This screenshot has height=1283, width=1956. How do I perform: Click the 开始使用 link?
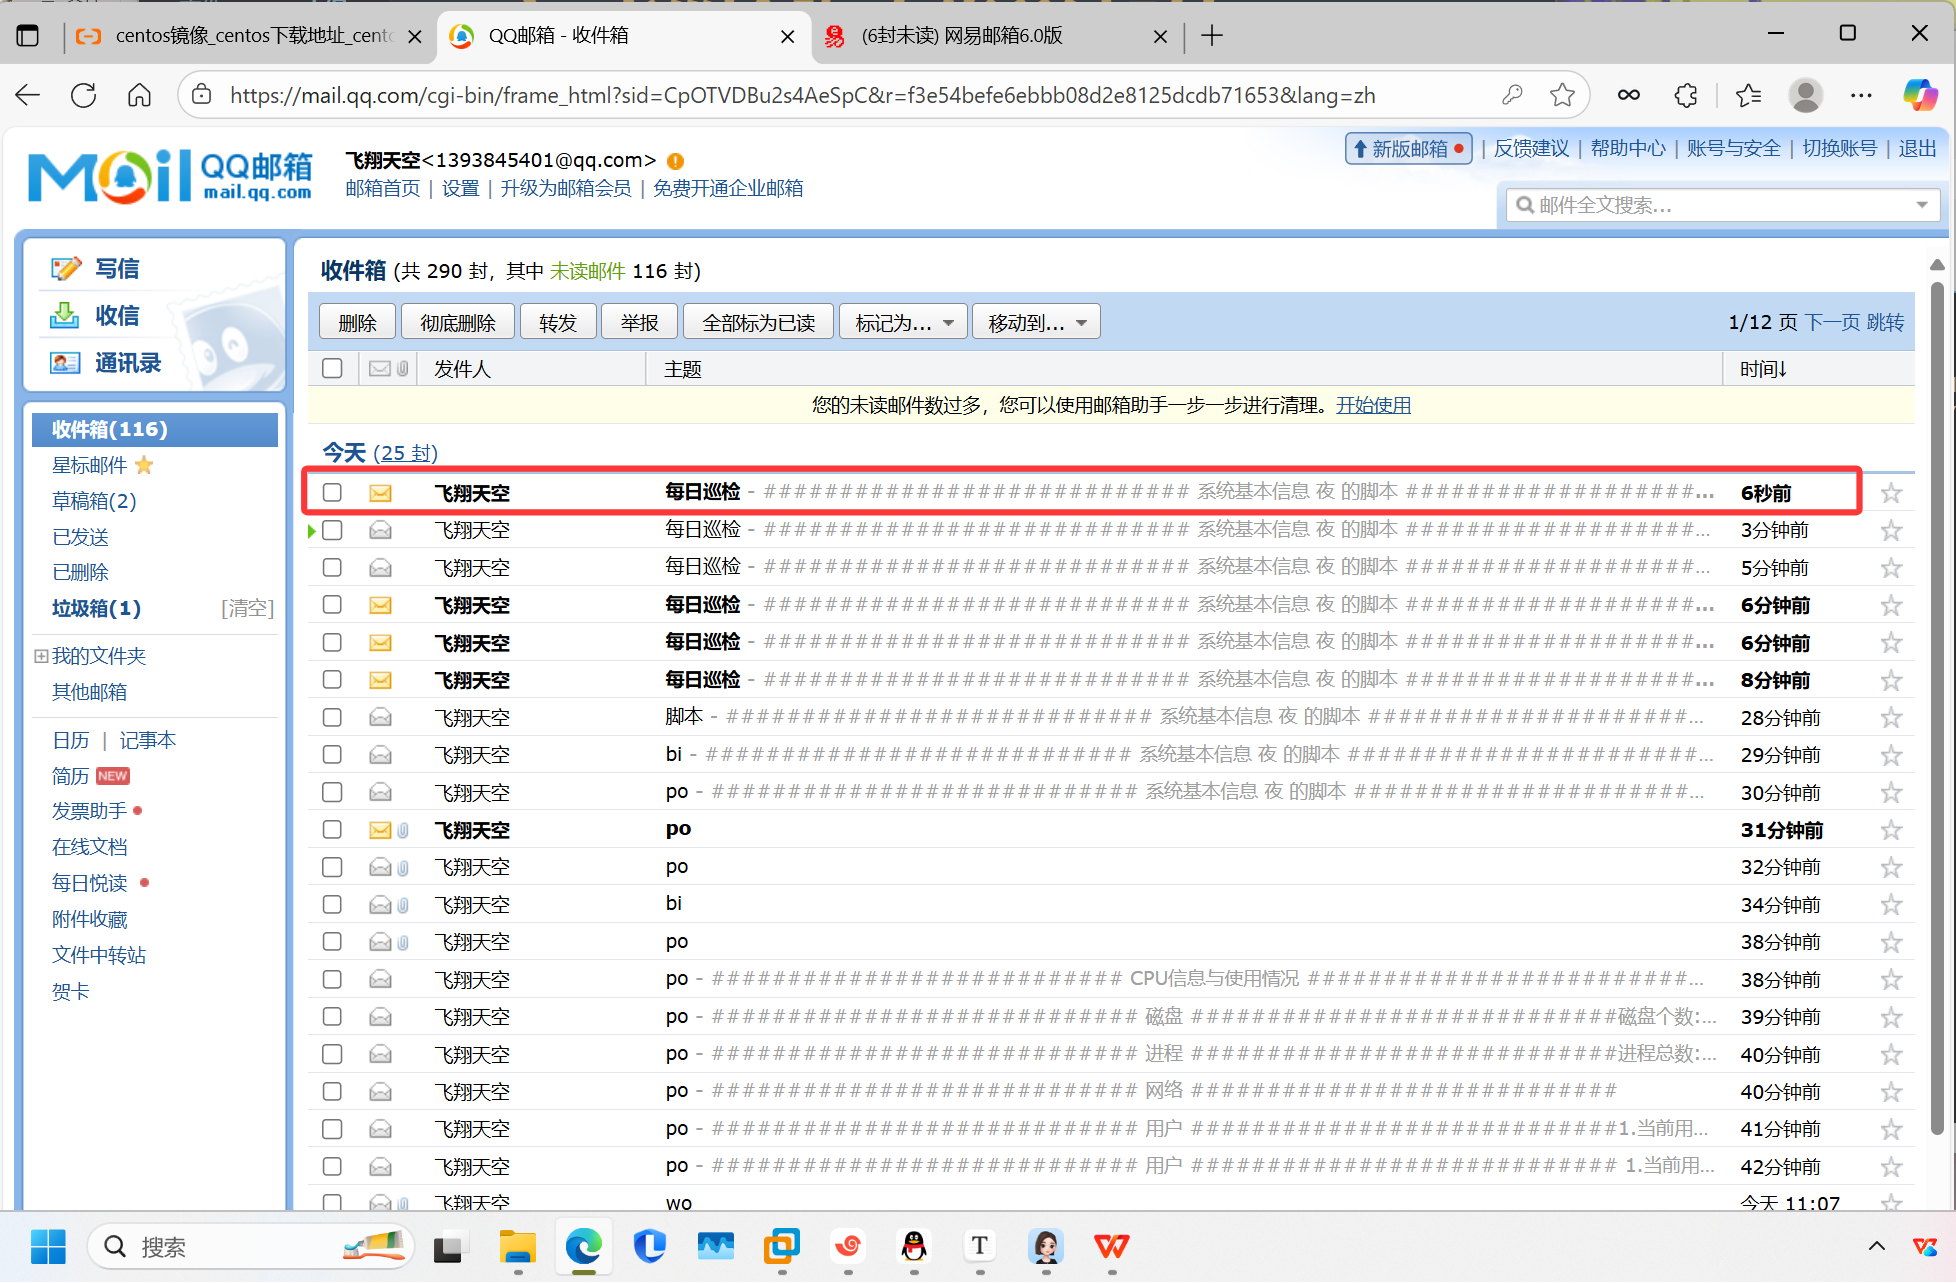coord(1373,405)
